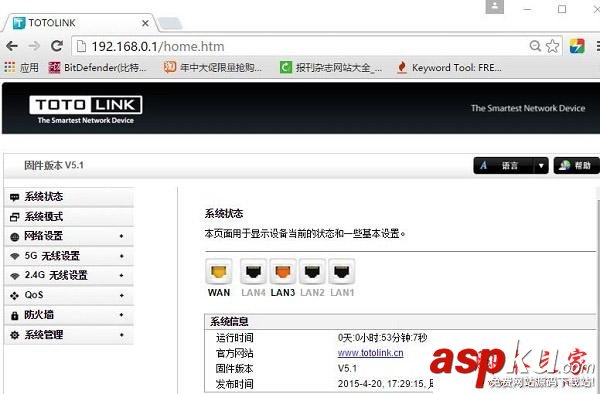600x394 pixels.
Task: Click the browser back arrow
Action: 12,46
